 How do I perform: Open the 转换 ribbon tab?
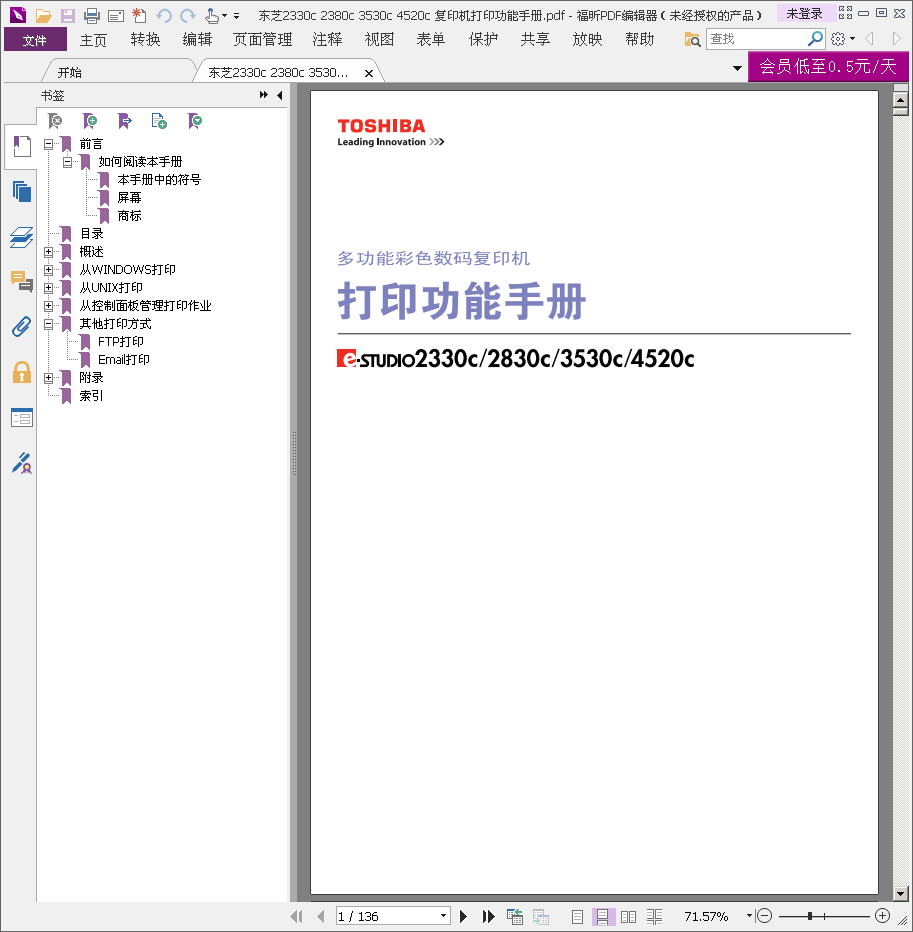pyautogui.click(x=146, y=39)
